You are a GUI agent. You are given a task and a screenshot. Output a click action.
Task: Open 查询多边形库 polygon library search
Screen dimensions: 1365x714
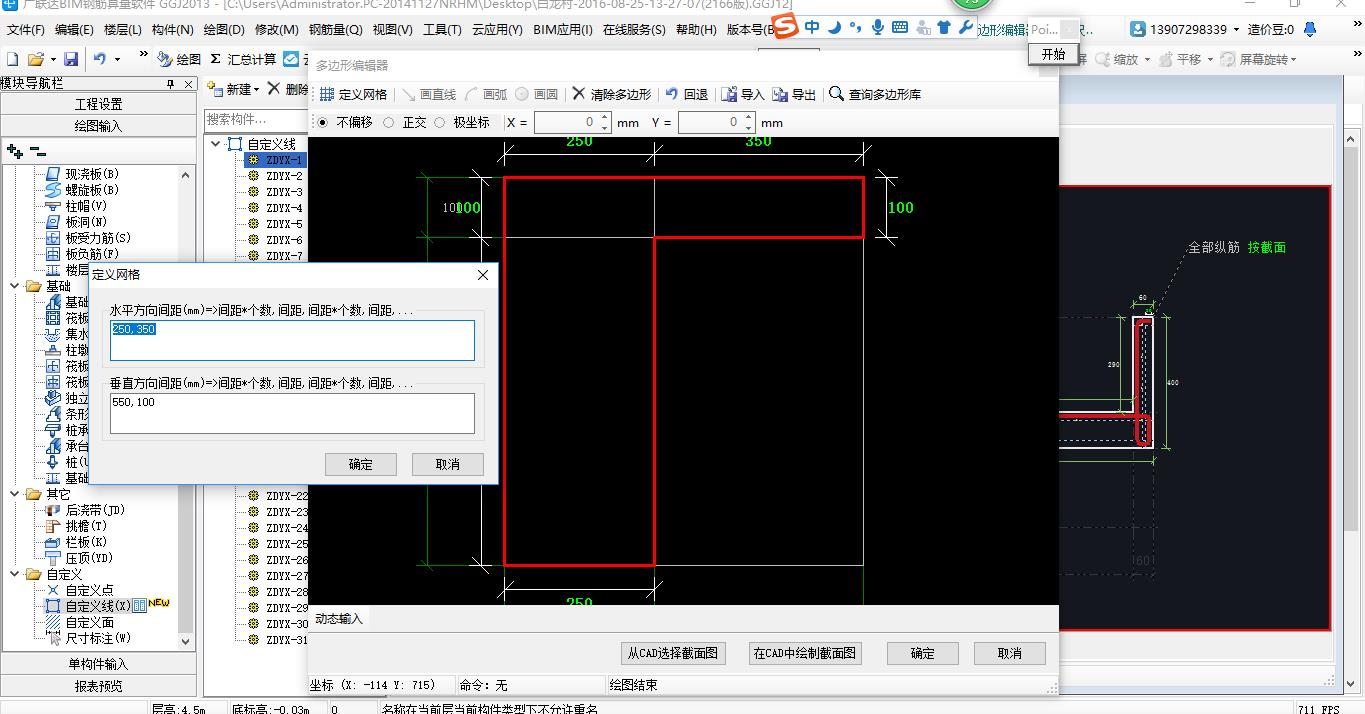click(875, 94)
